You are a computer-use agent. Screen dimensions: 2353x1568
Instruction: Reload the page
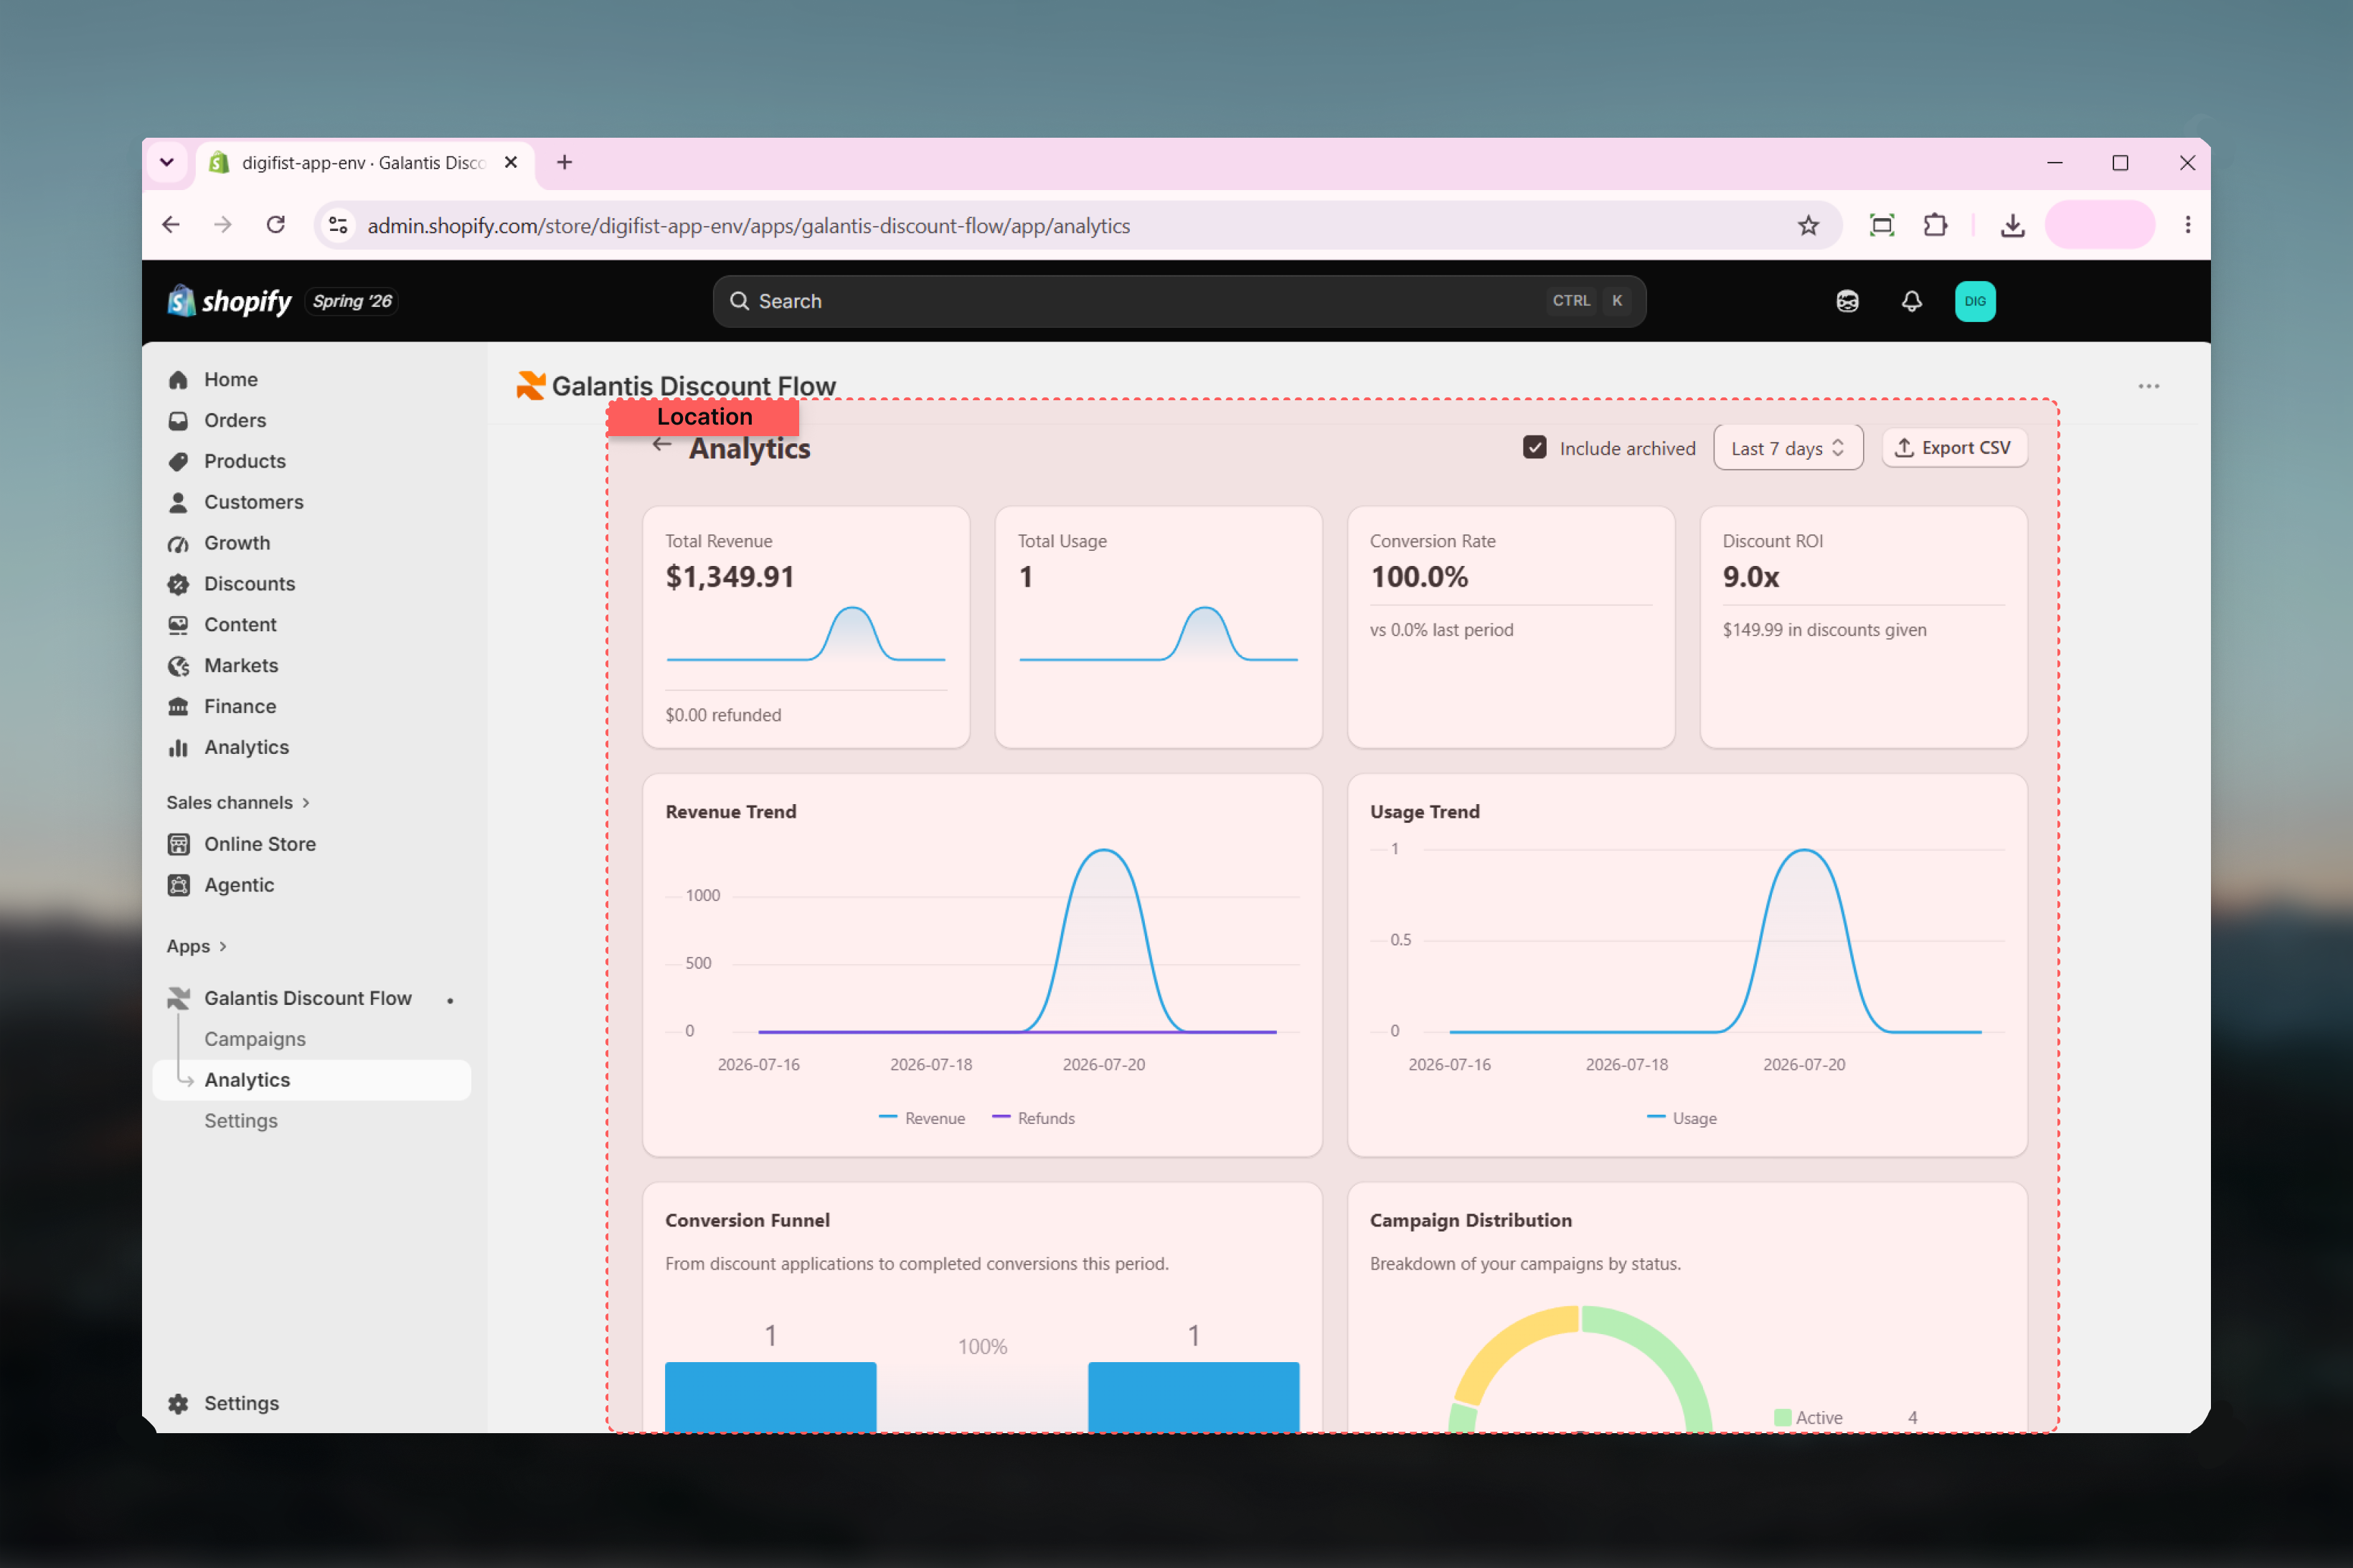tap(276, 225)
